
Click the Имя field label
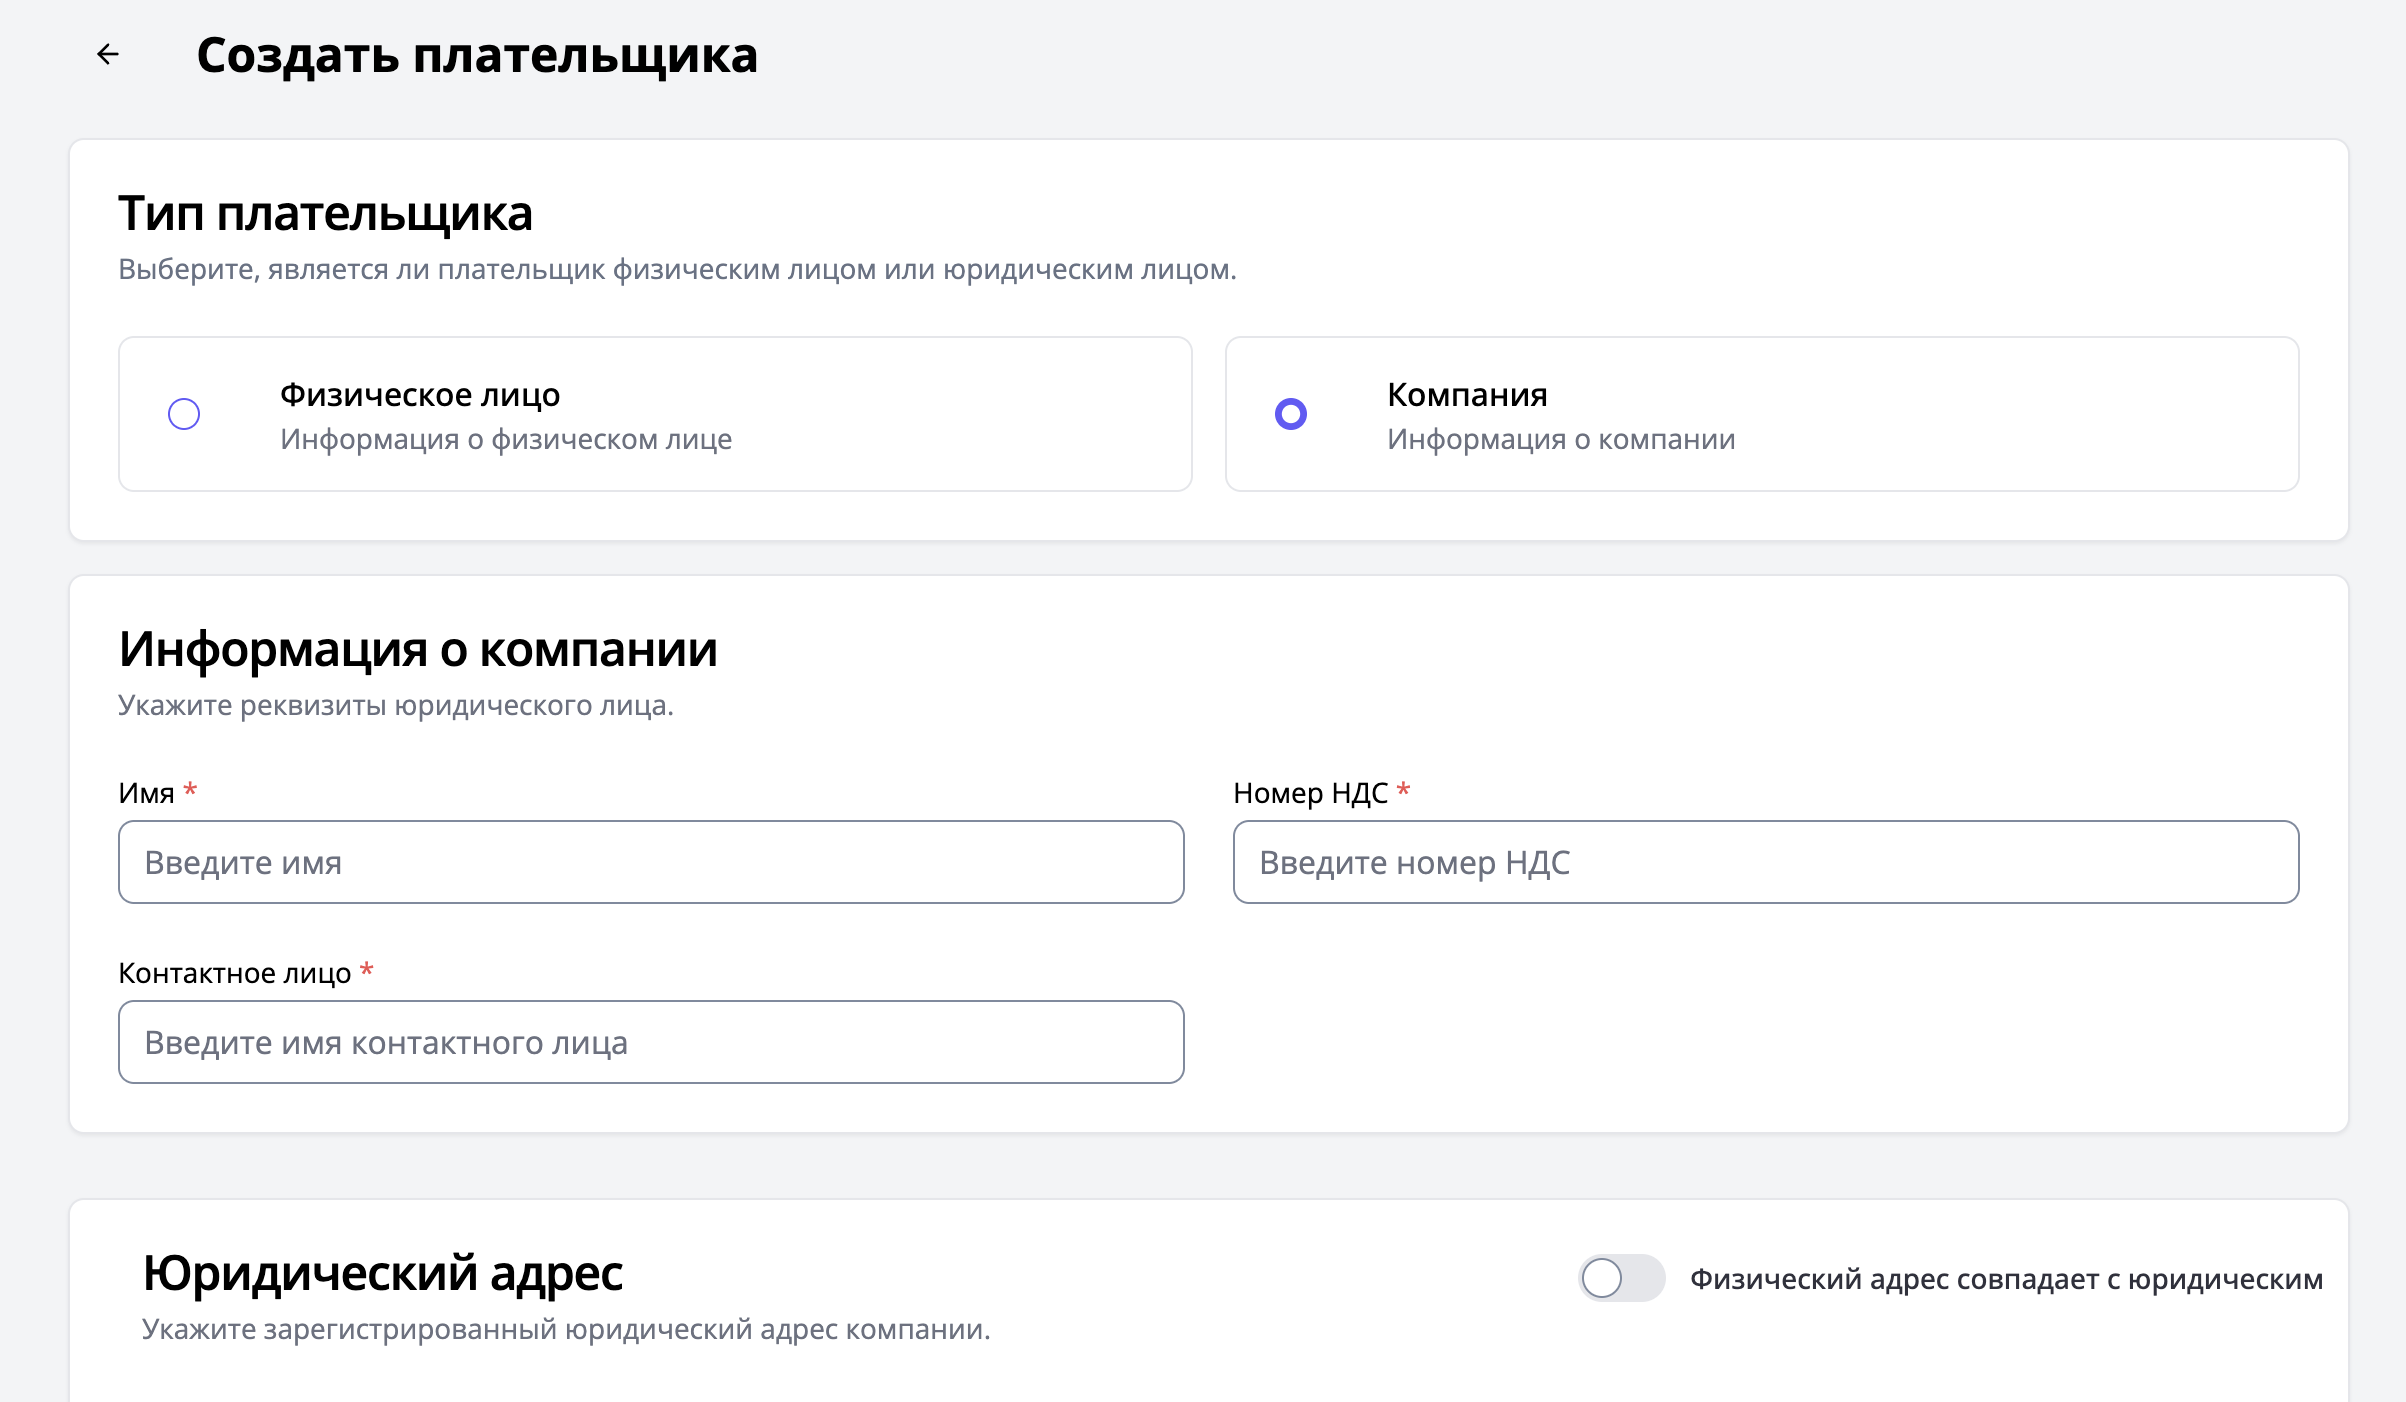(x=146, y=793)
